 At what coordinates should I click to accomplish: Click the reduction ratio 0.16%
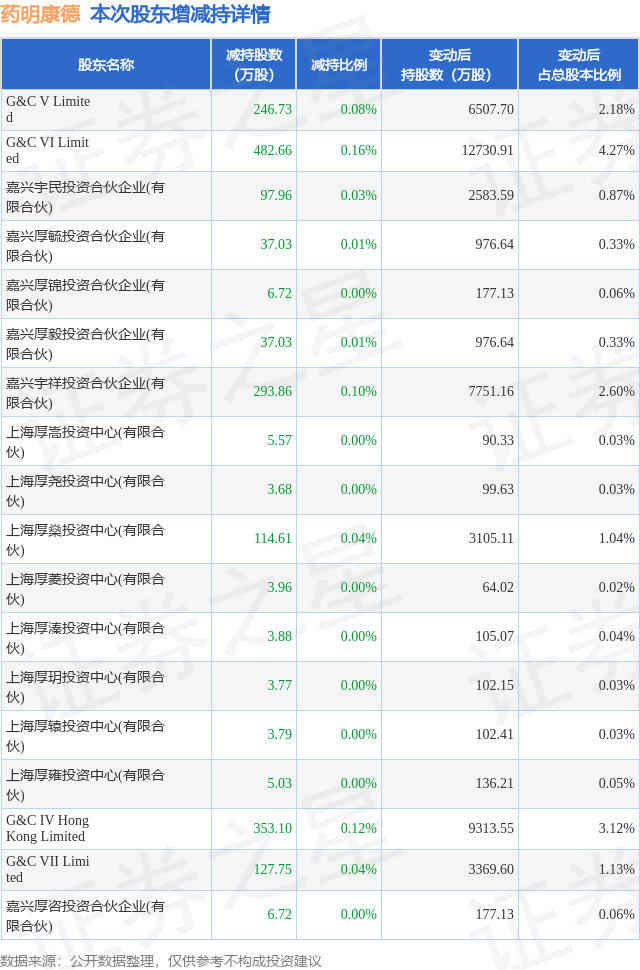359,150
